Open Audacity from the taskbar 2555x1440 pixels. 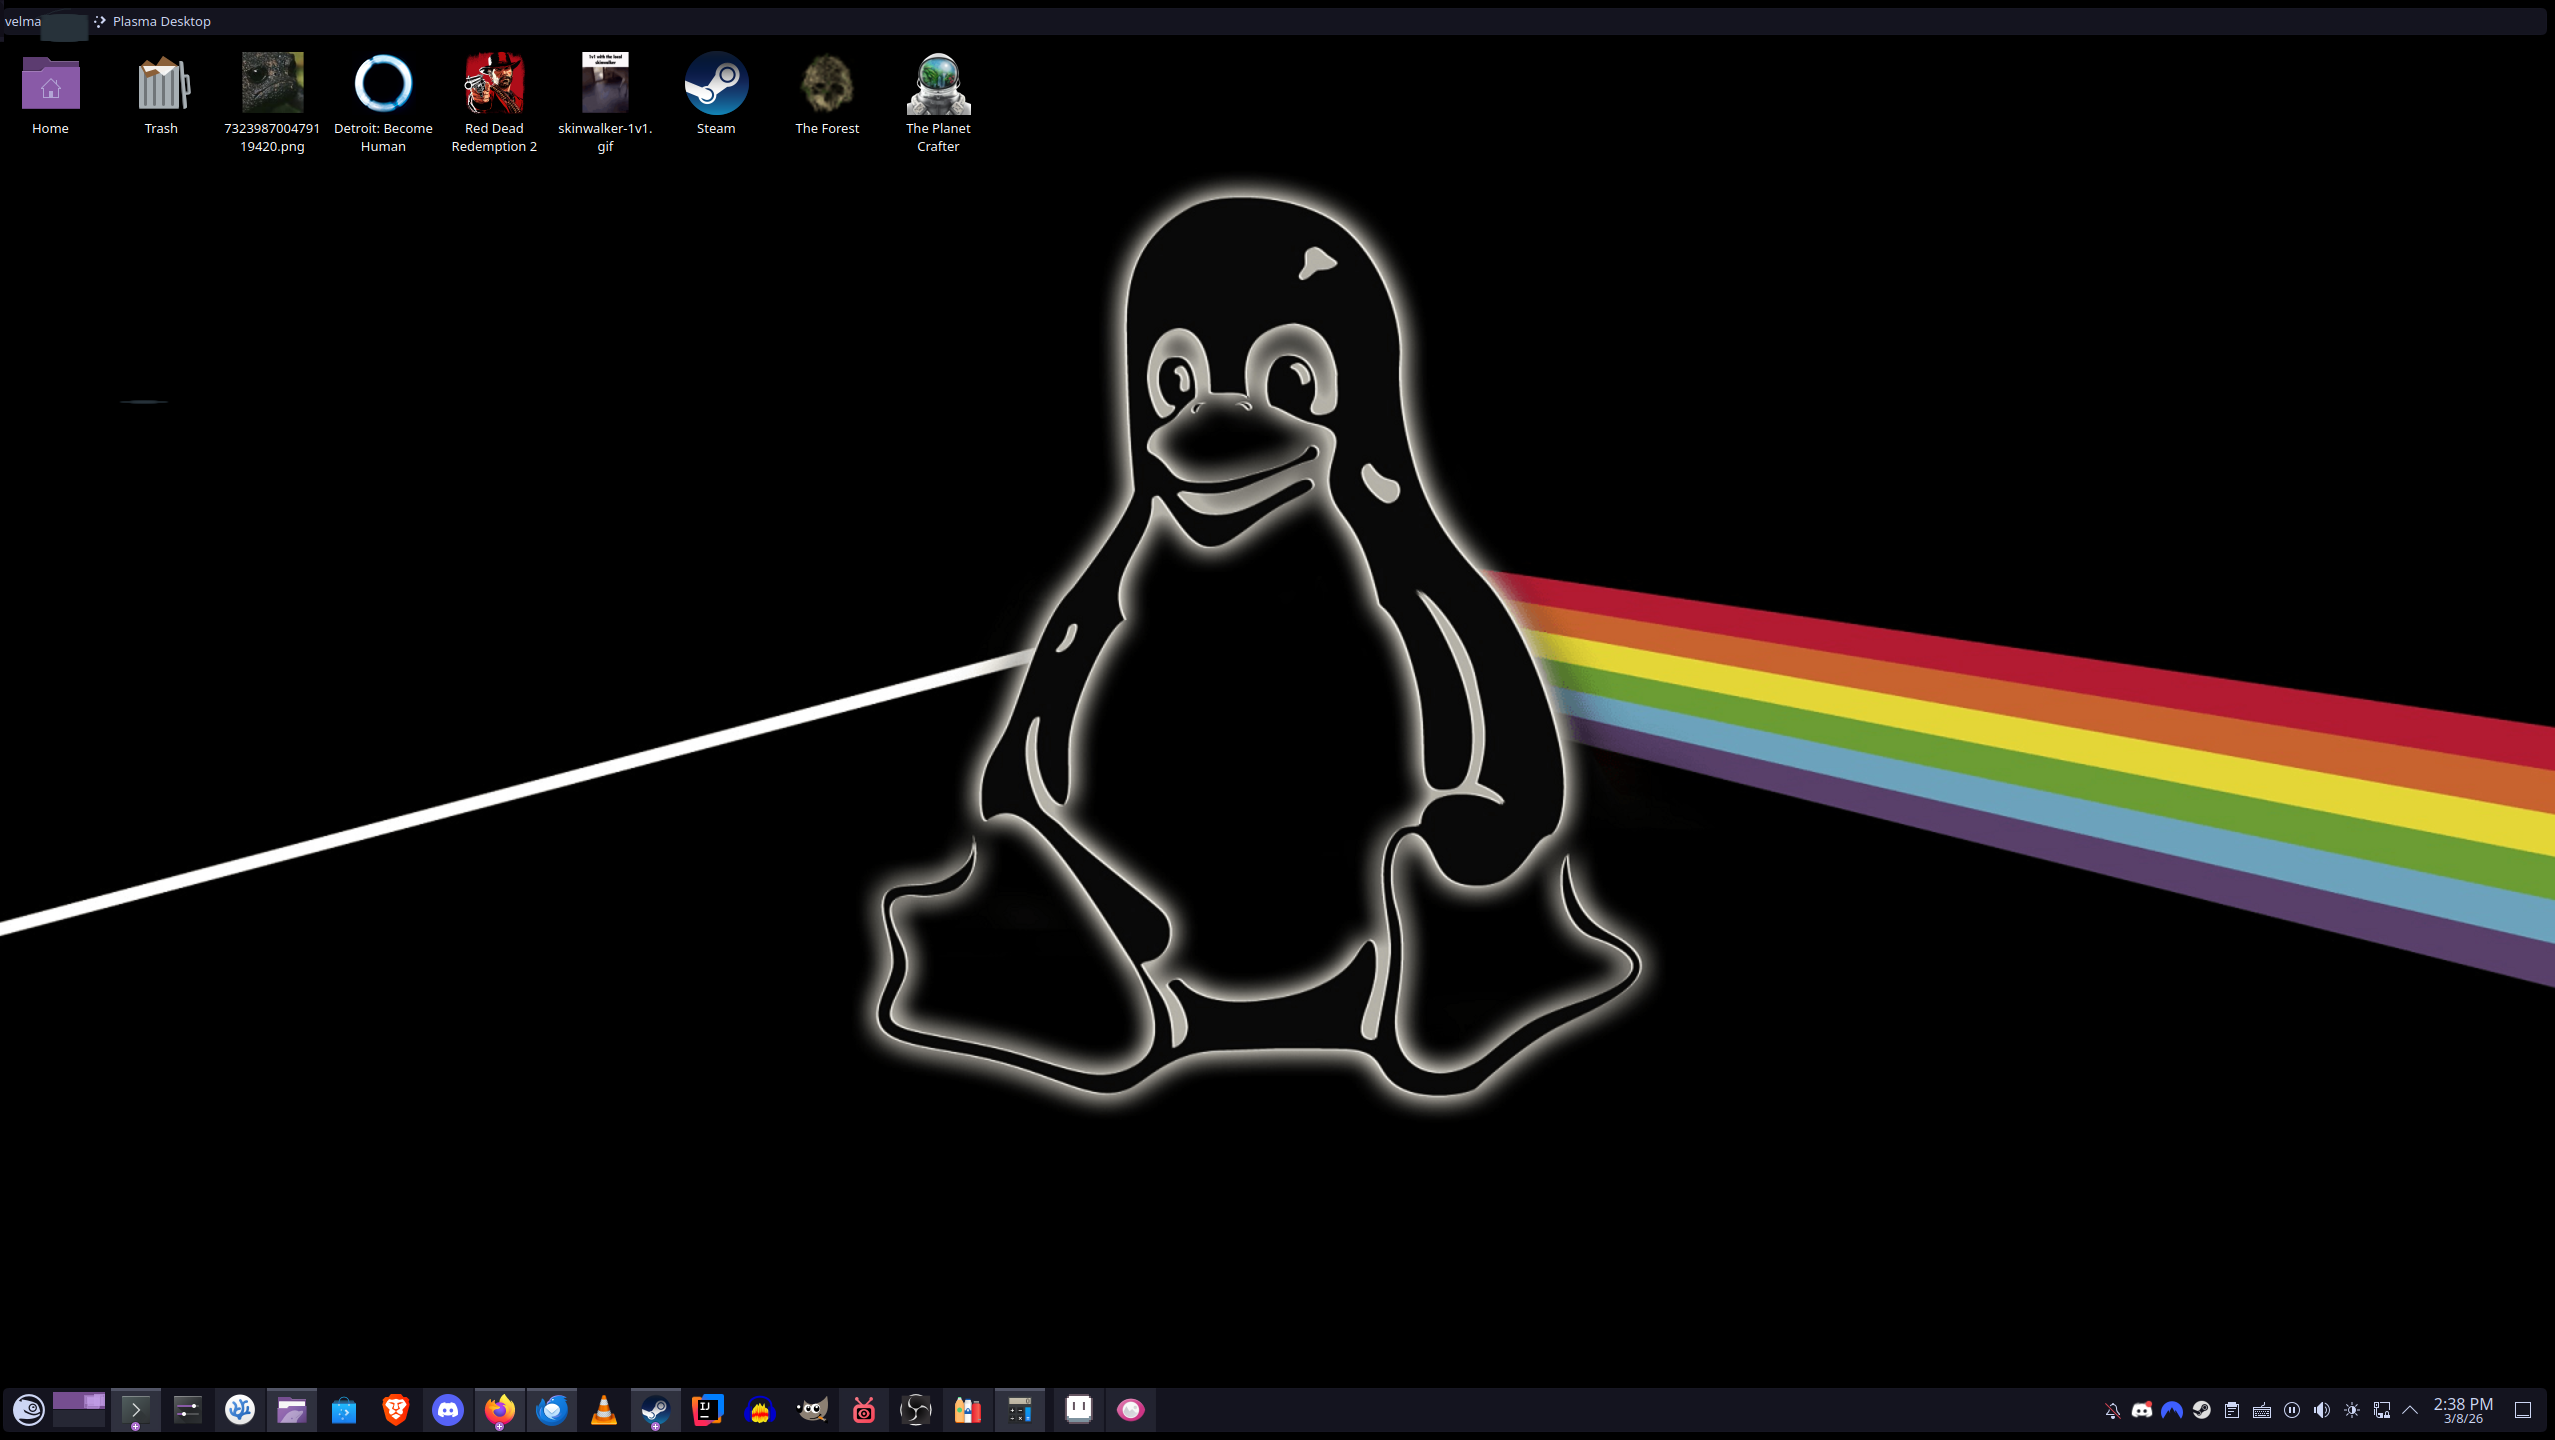[x=760, y=1410]
